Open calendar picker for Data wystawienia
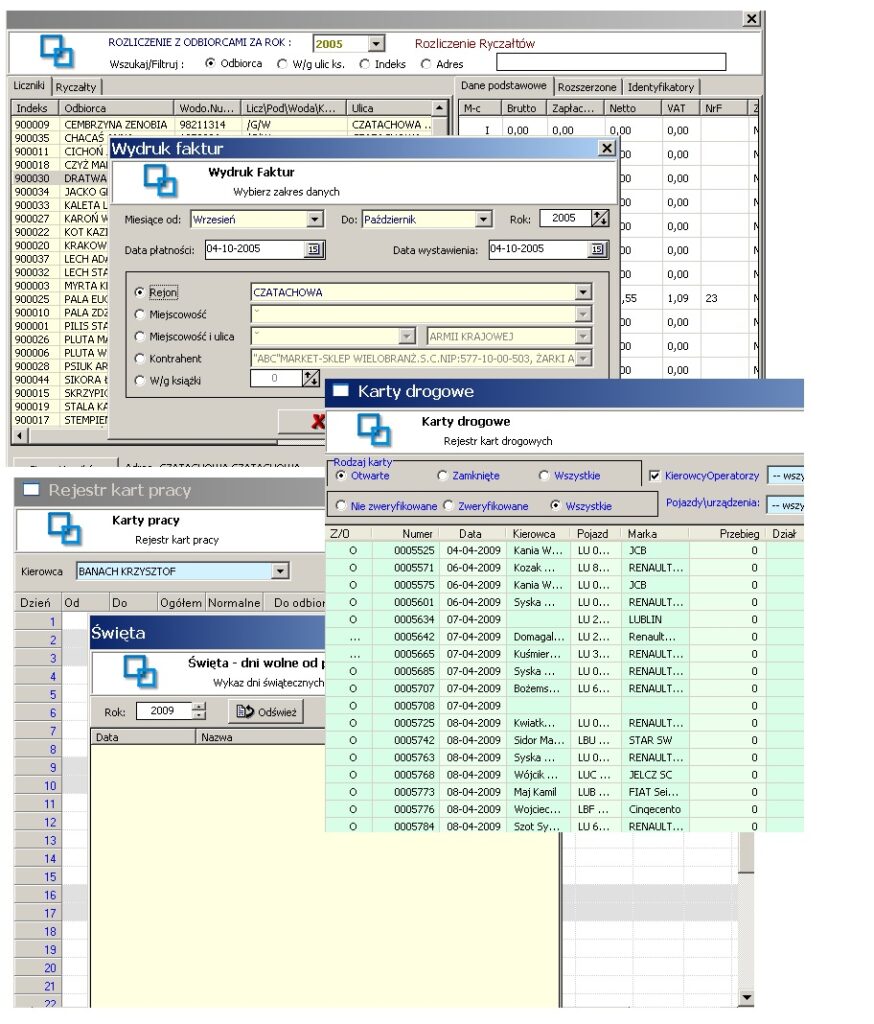The image size is (874, 1024). (x=598, y=250)
